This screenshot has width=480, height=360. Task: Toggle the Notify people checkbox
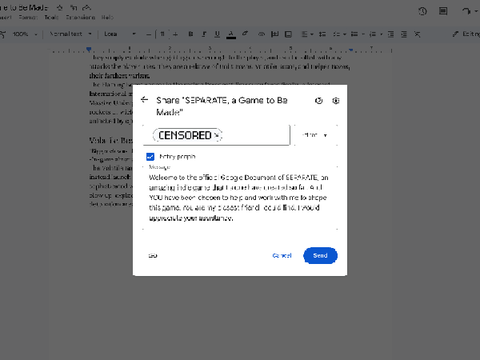150,157
